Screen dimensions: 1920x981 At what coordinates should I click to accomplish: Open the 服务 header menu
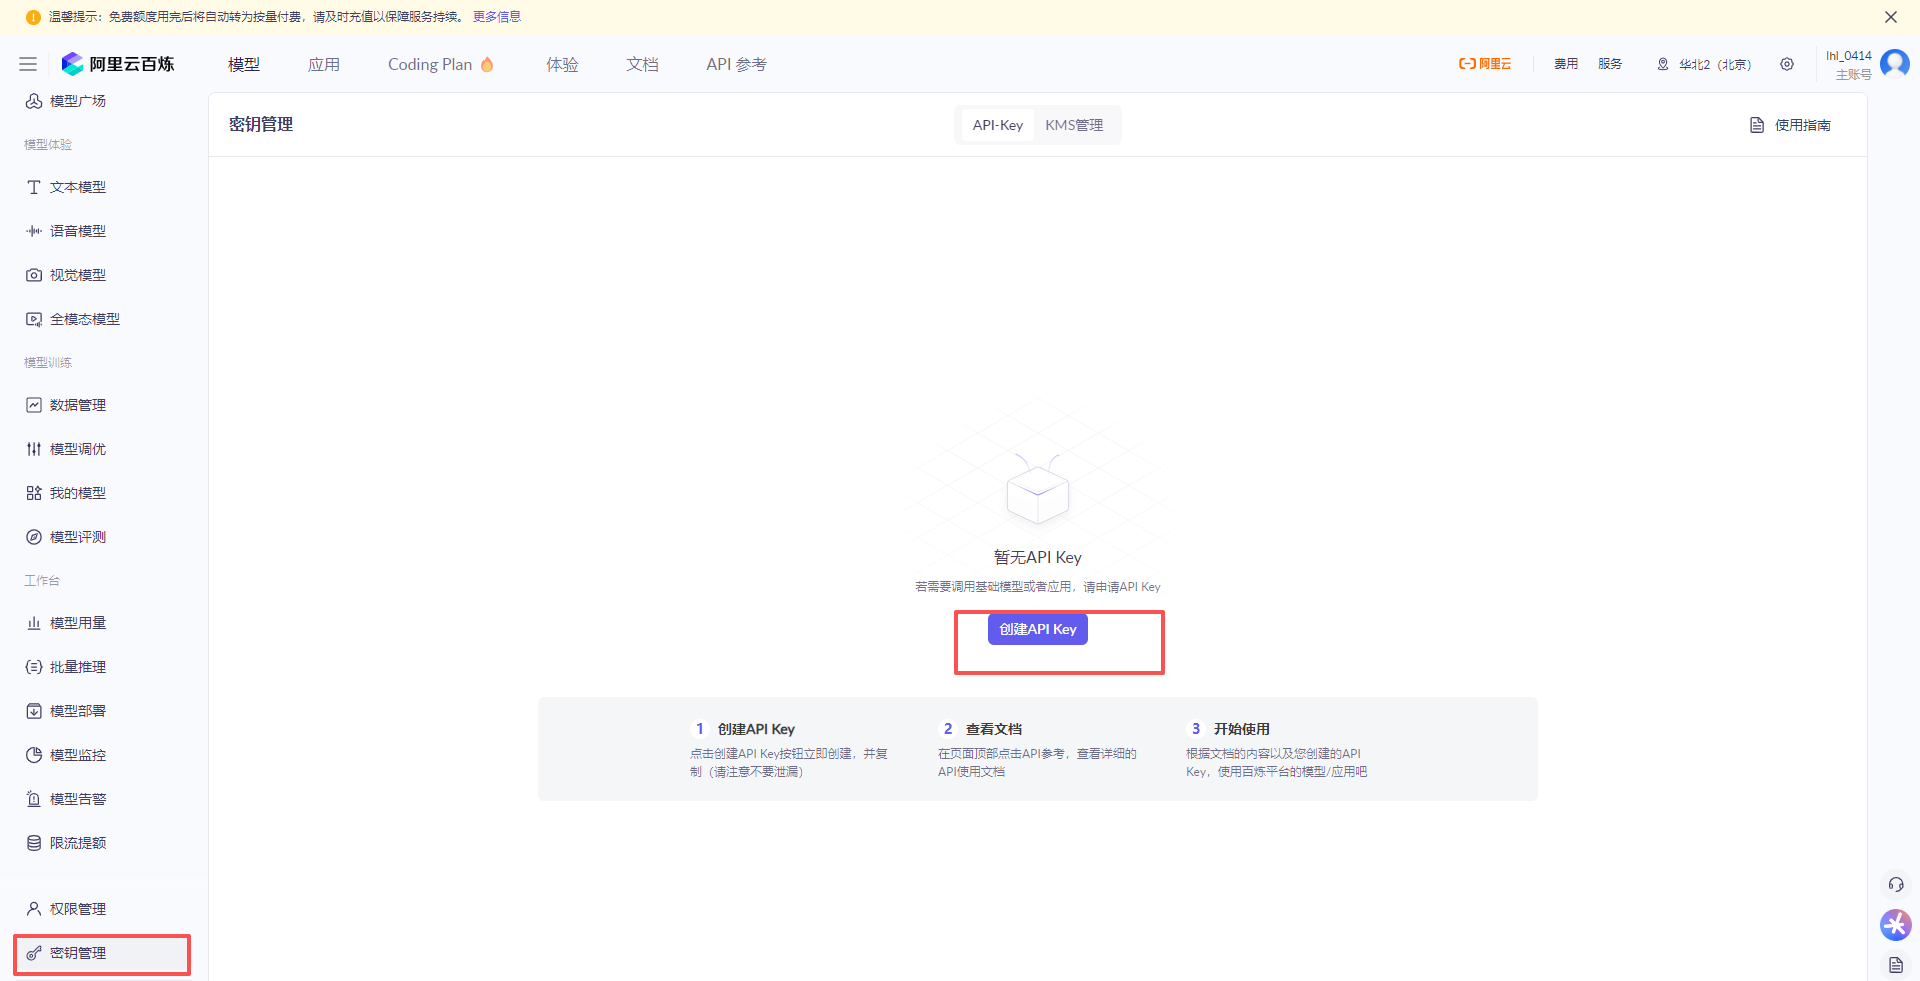point(1610,64)
